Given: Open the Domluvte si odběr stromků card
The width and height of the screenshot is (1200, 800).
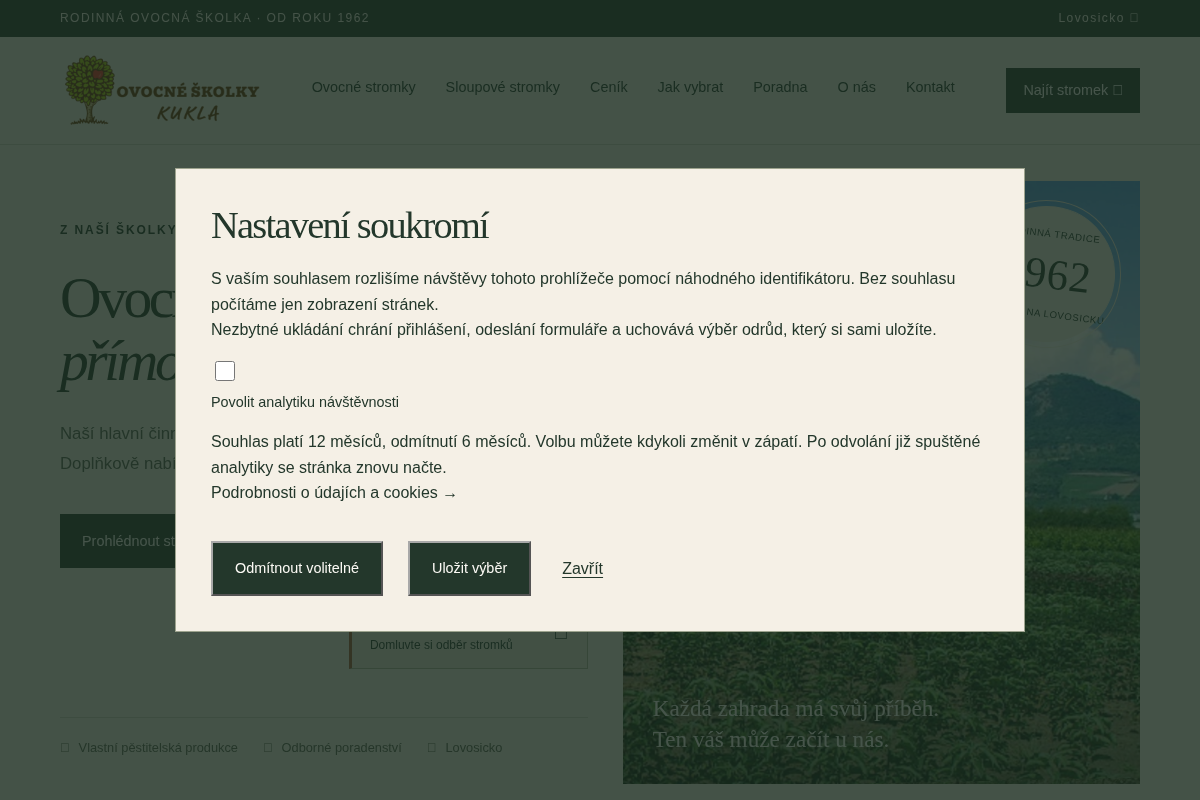Looking at the screenshot, I should click(469, 648).
